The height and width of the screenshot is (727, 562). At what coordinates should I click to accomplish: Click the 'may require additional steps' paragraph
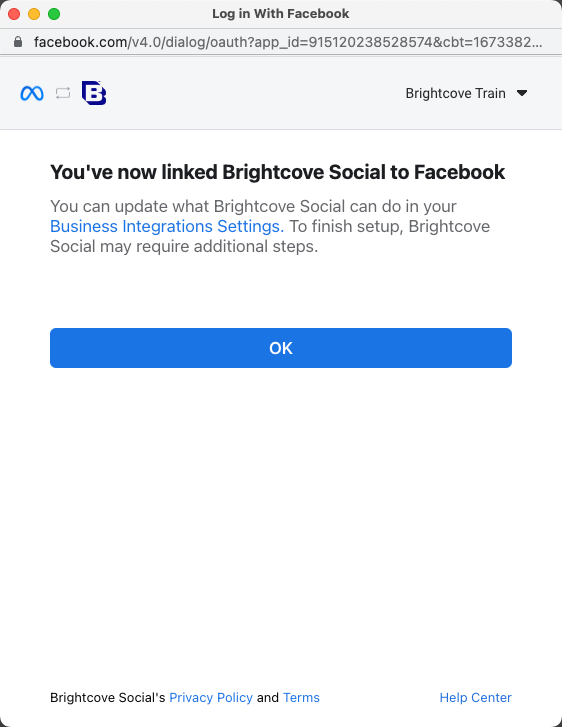click(209, 246)
